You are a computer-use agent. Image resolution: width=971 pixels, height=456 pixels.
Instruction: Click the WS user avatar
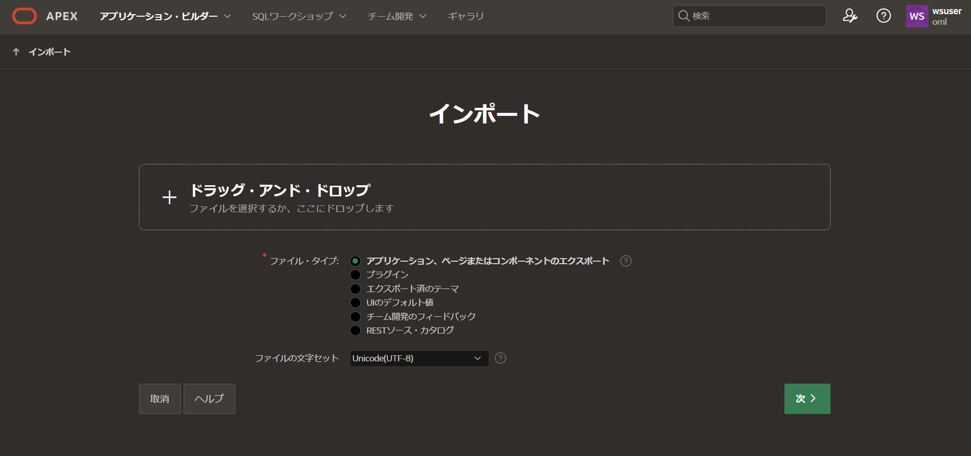pos(916,16)
